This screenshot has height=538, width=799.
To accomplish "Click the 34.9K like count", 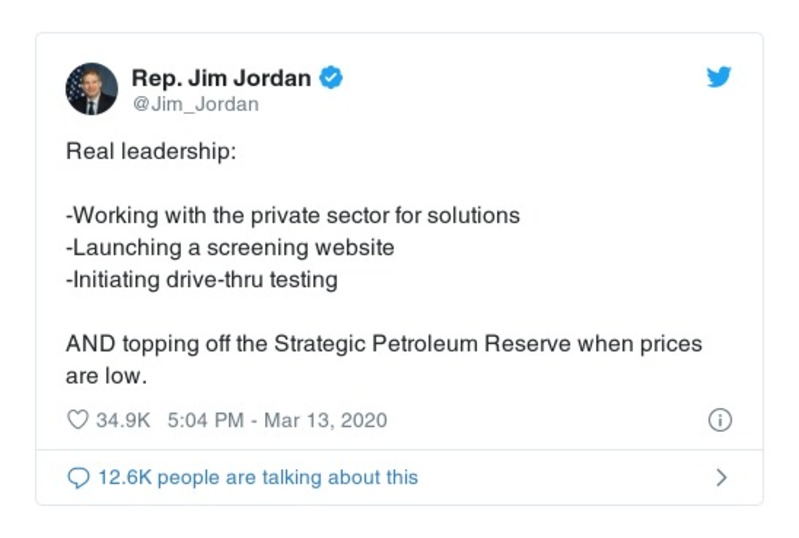I will coord(122,420).
